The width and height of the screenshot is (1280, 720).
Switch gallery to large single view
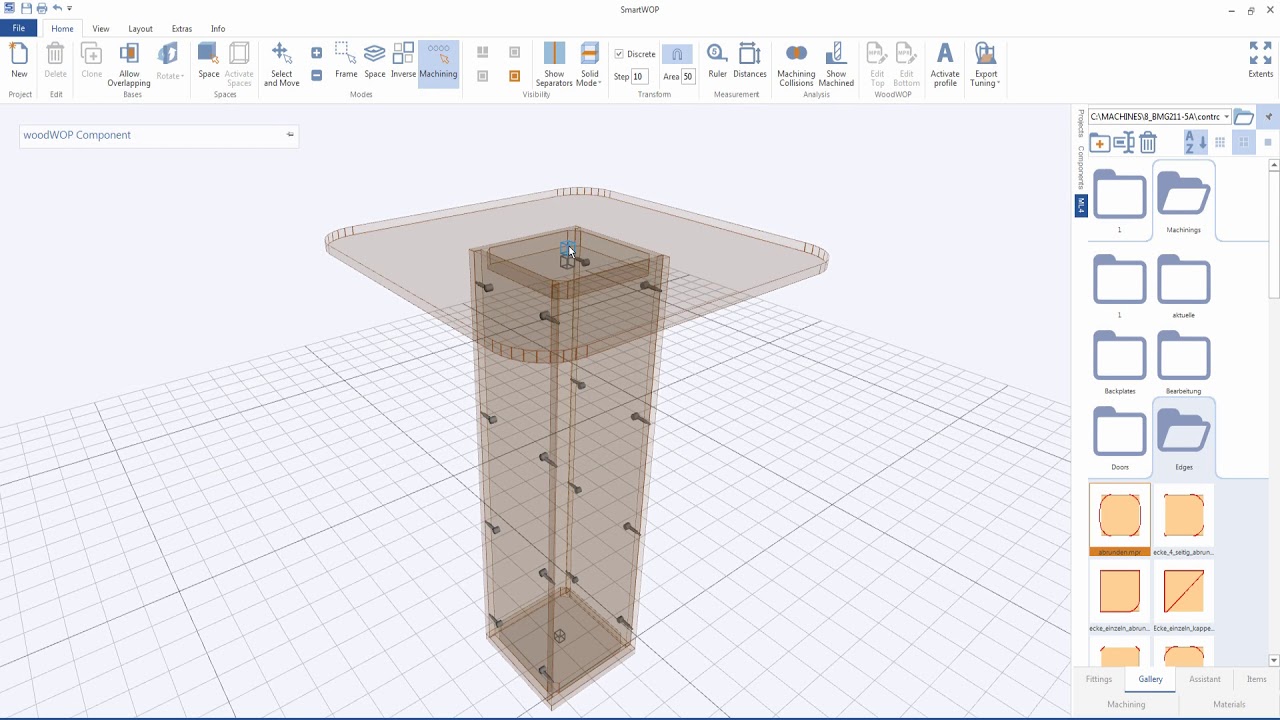(x=1267, y=143)
